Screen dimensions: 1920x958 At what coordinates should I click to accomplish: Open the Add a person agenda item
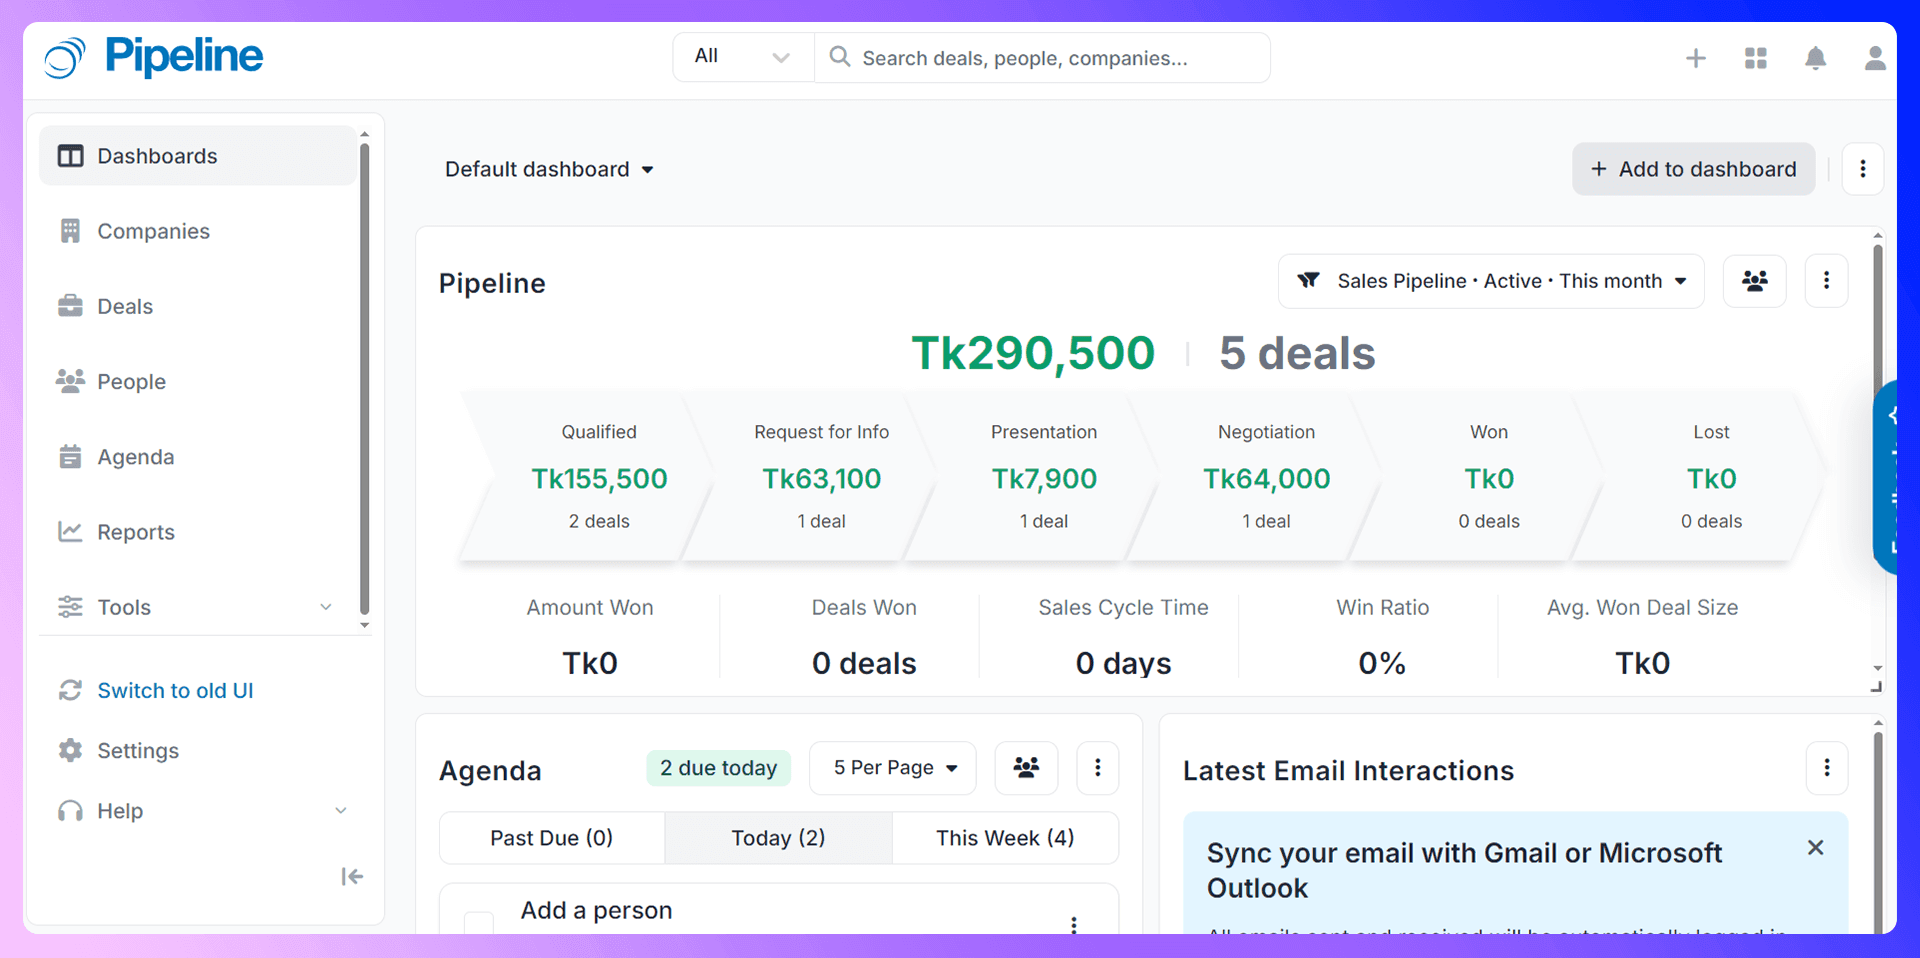click(596, 910)
